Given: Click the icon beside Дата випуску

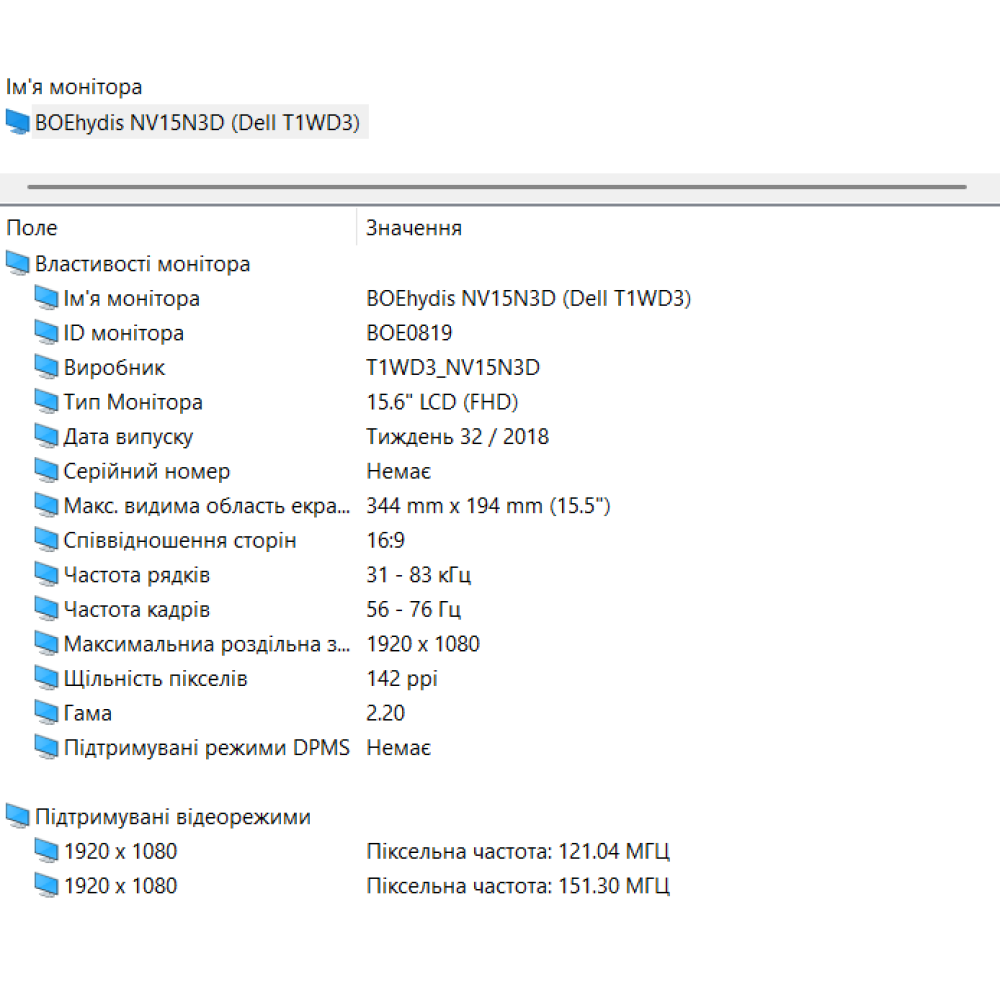Looking at the screenshot, I should (46, 437).
